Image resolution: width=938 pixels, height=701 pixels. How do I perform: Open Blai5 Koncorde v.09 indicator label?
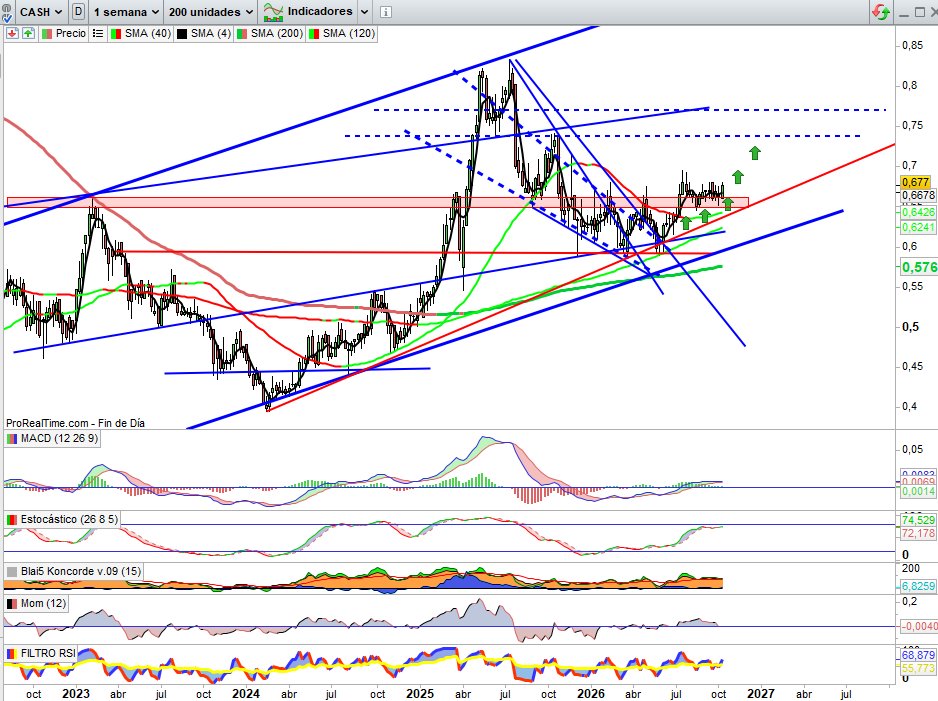(81, 571)
